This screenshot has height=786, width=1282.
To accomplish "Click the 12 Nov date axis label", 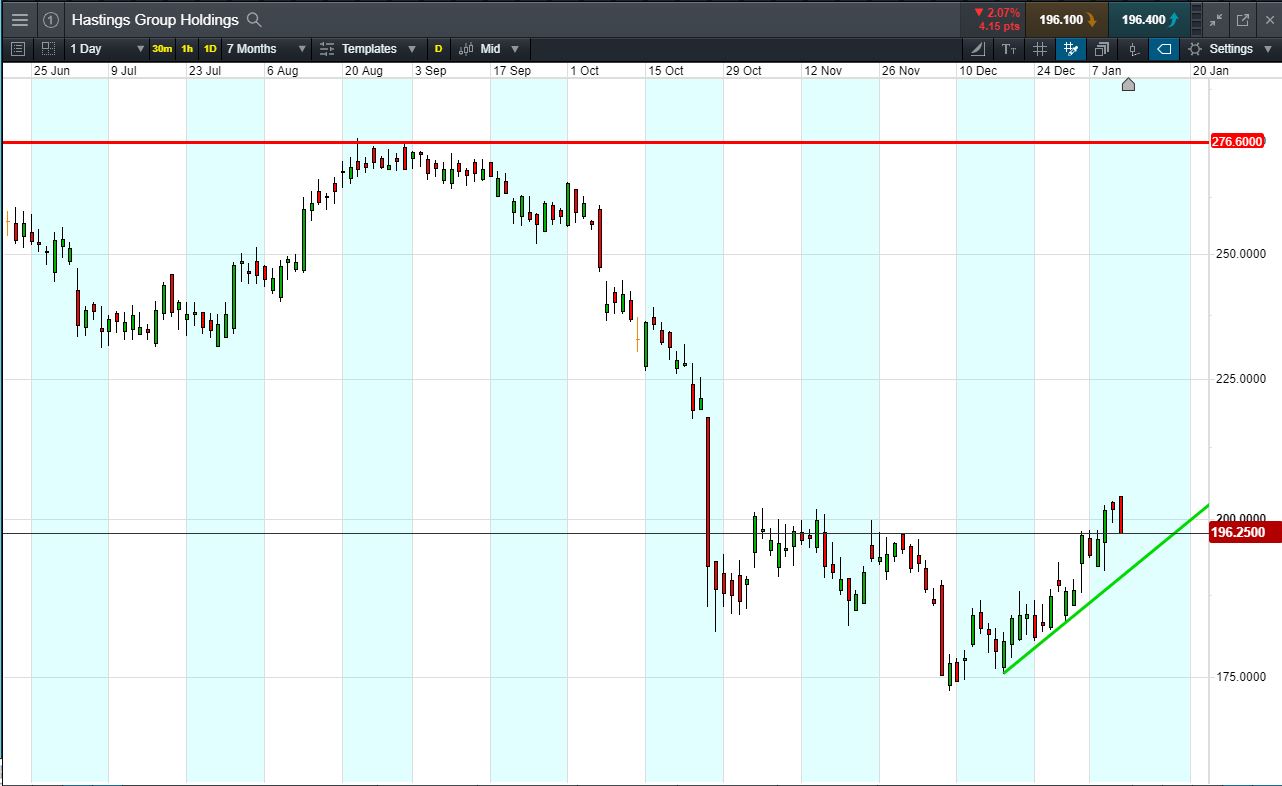I will click(823, 71).
